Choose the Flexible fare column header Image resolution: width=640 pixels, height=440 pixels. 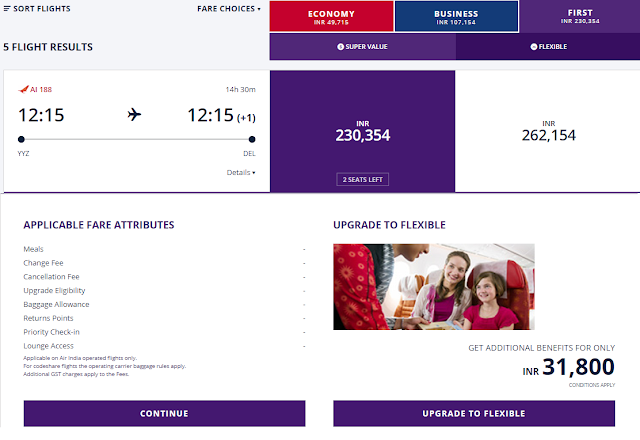[x=548, y=47]
